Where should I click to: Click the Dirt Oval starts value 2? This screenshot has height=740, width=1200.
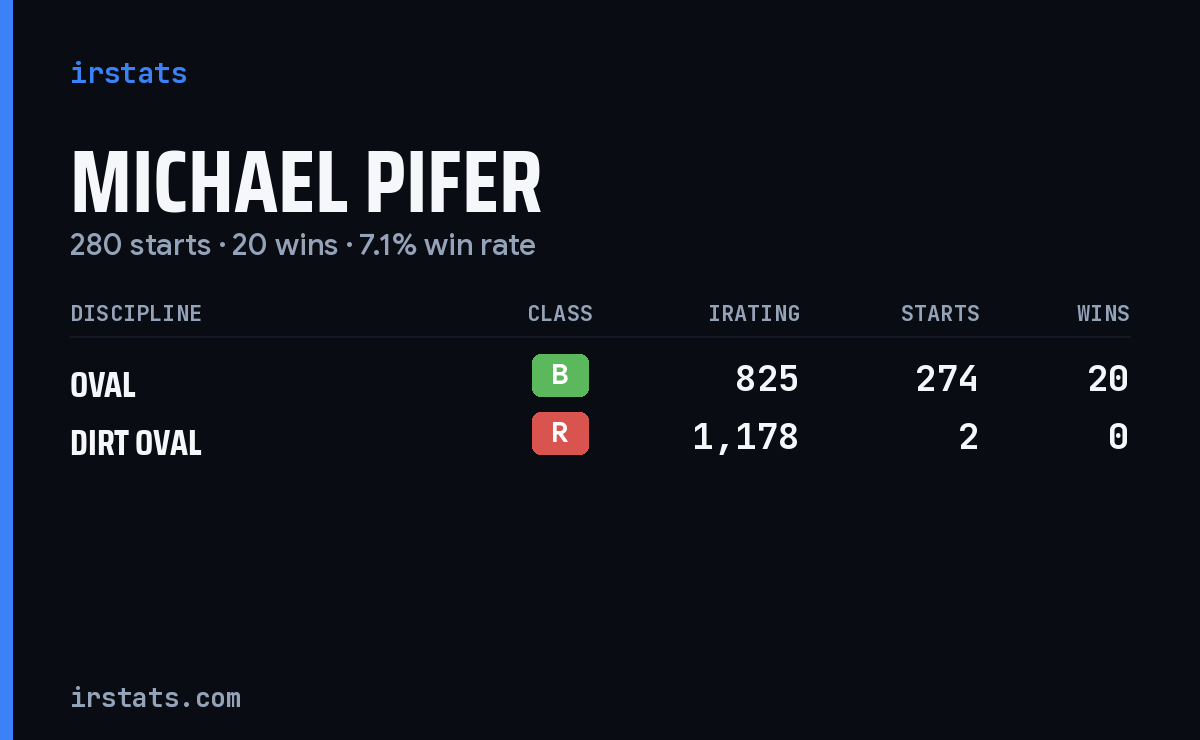coord(968,437)
